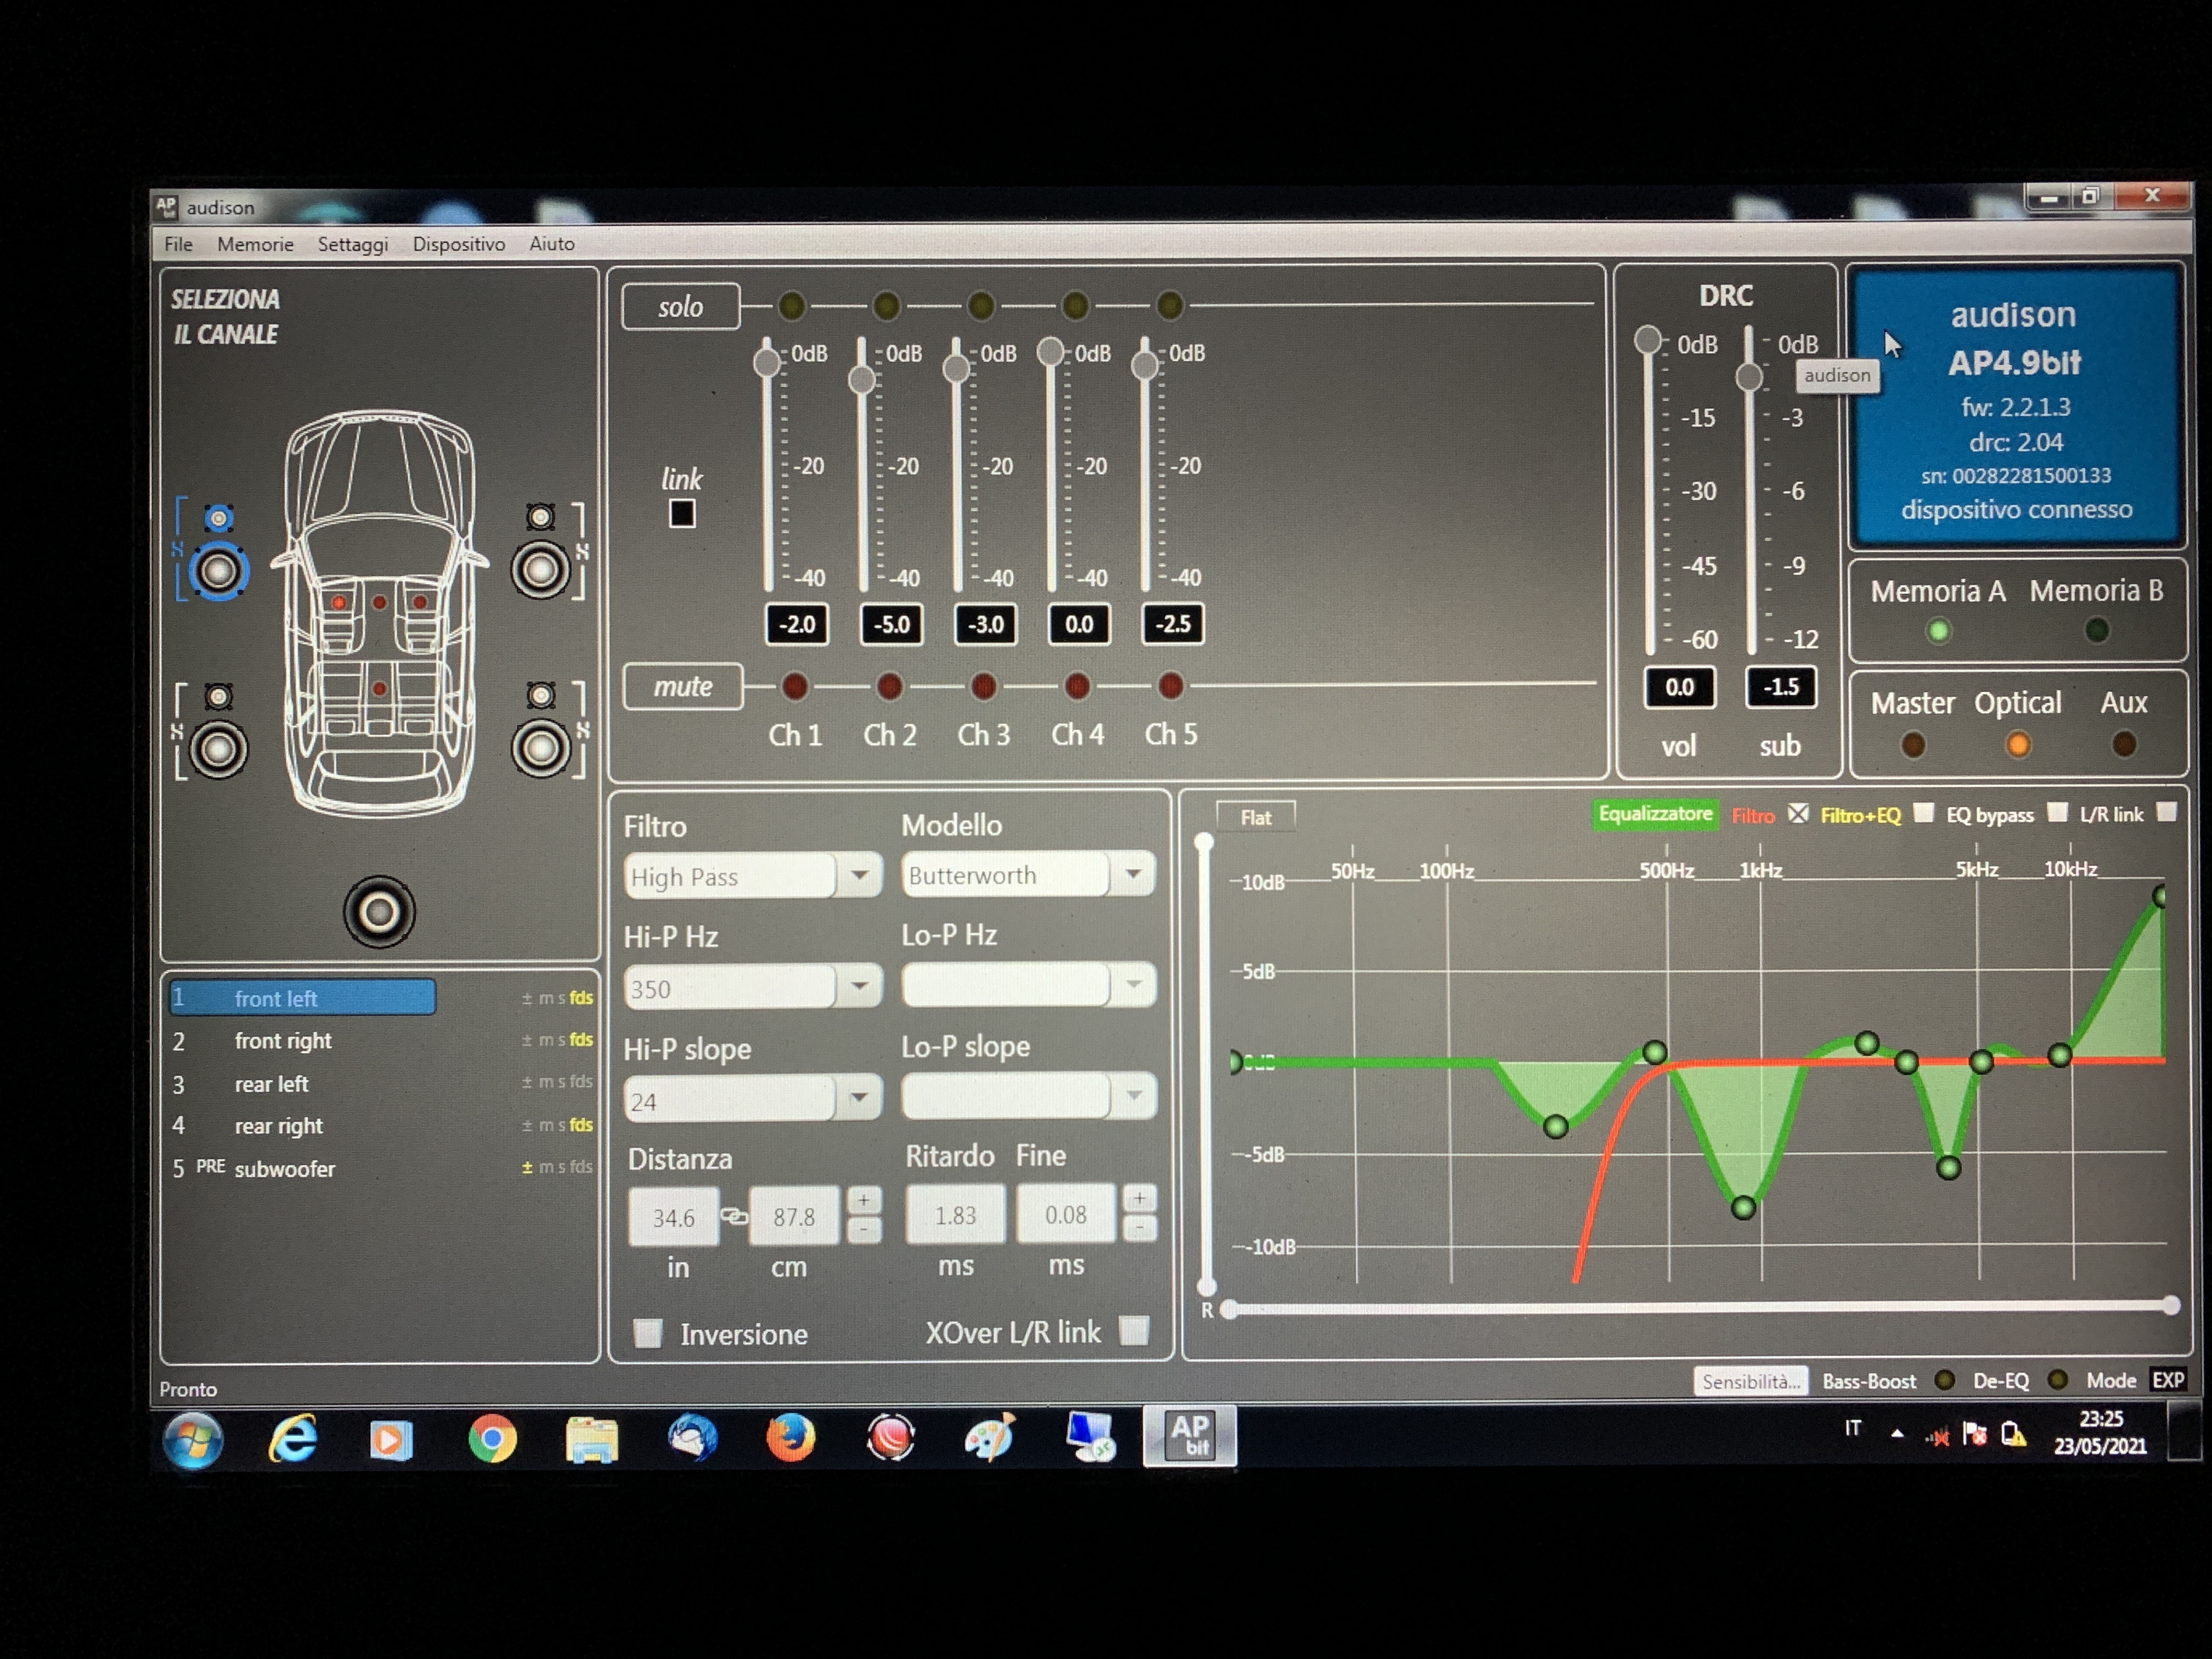Select the front right tweeter speaker icon

pos(541,517)
